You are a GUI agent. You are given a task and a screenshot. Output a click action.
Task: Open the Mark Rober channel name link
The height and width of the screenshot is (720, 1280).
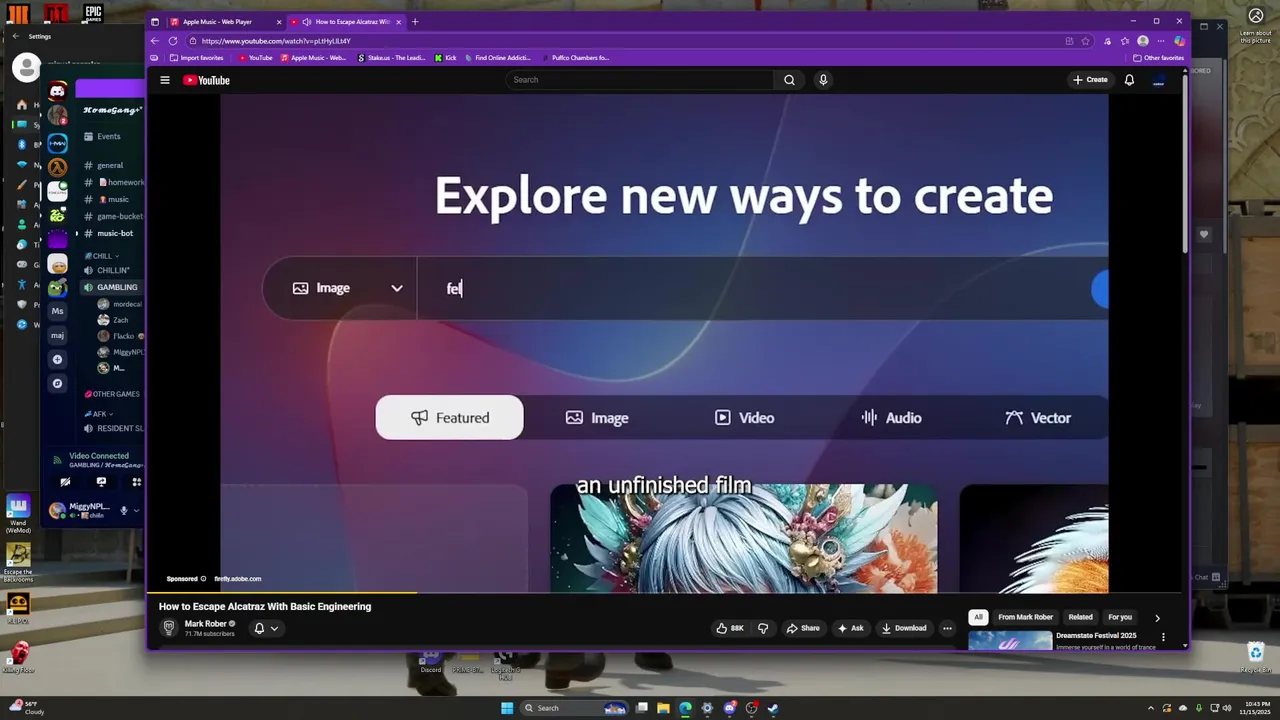205,623
